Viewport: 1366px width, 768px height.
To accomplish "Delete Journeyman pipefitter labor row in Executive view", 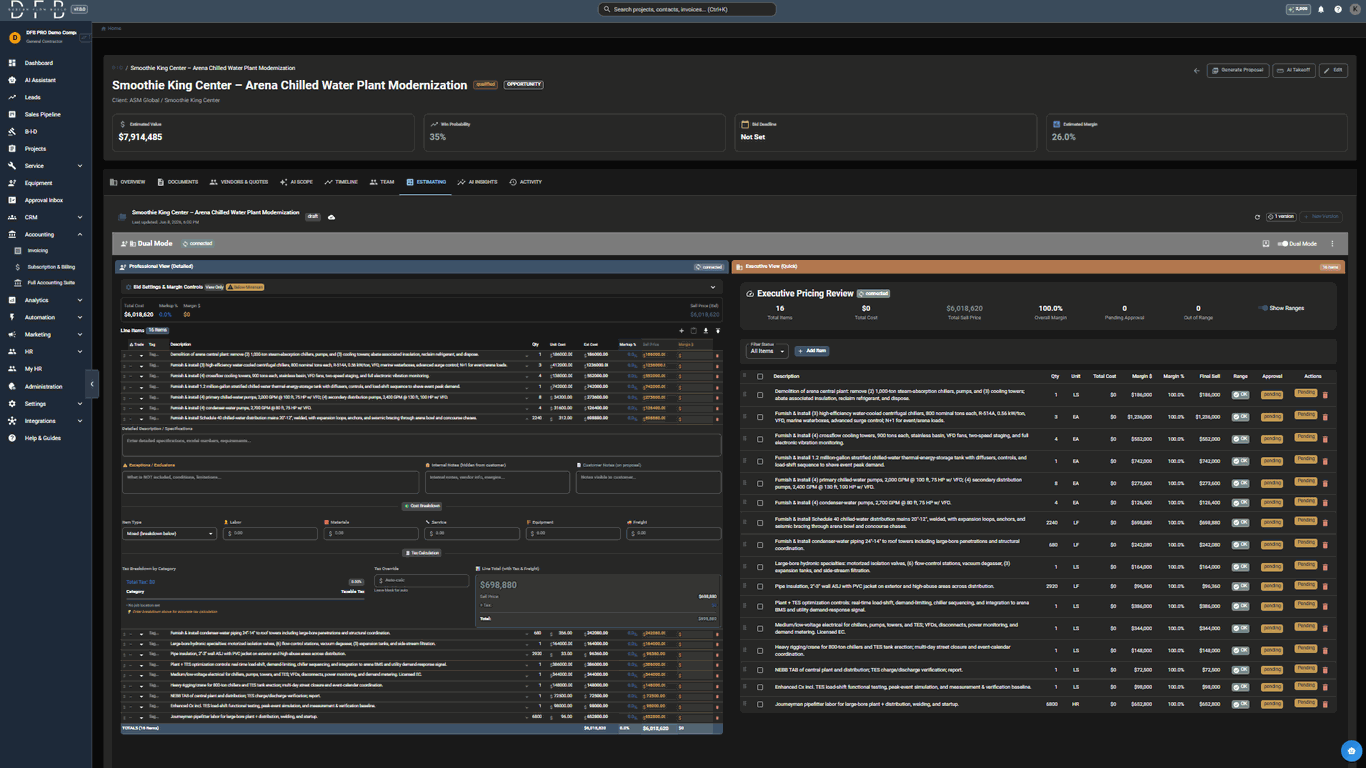I will [1325, 704].
